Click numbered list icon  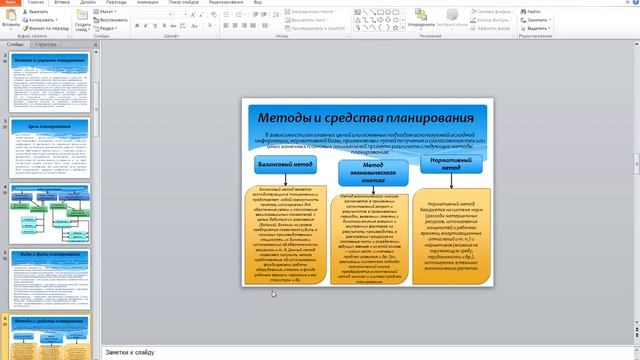click(x=240, y=14)
